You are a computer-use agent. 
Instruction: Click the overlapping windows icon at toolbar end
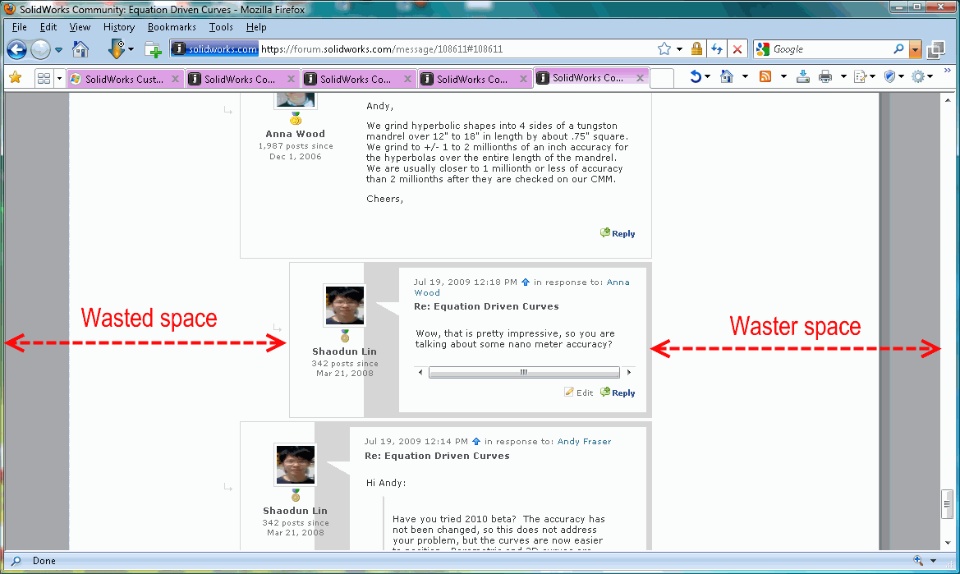pos(936,50)
